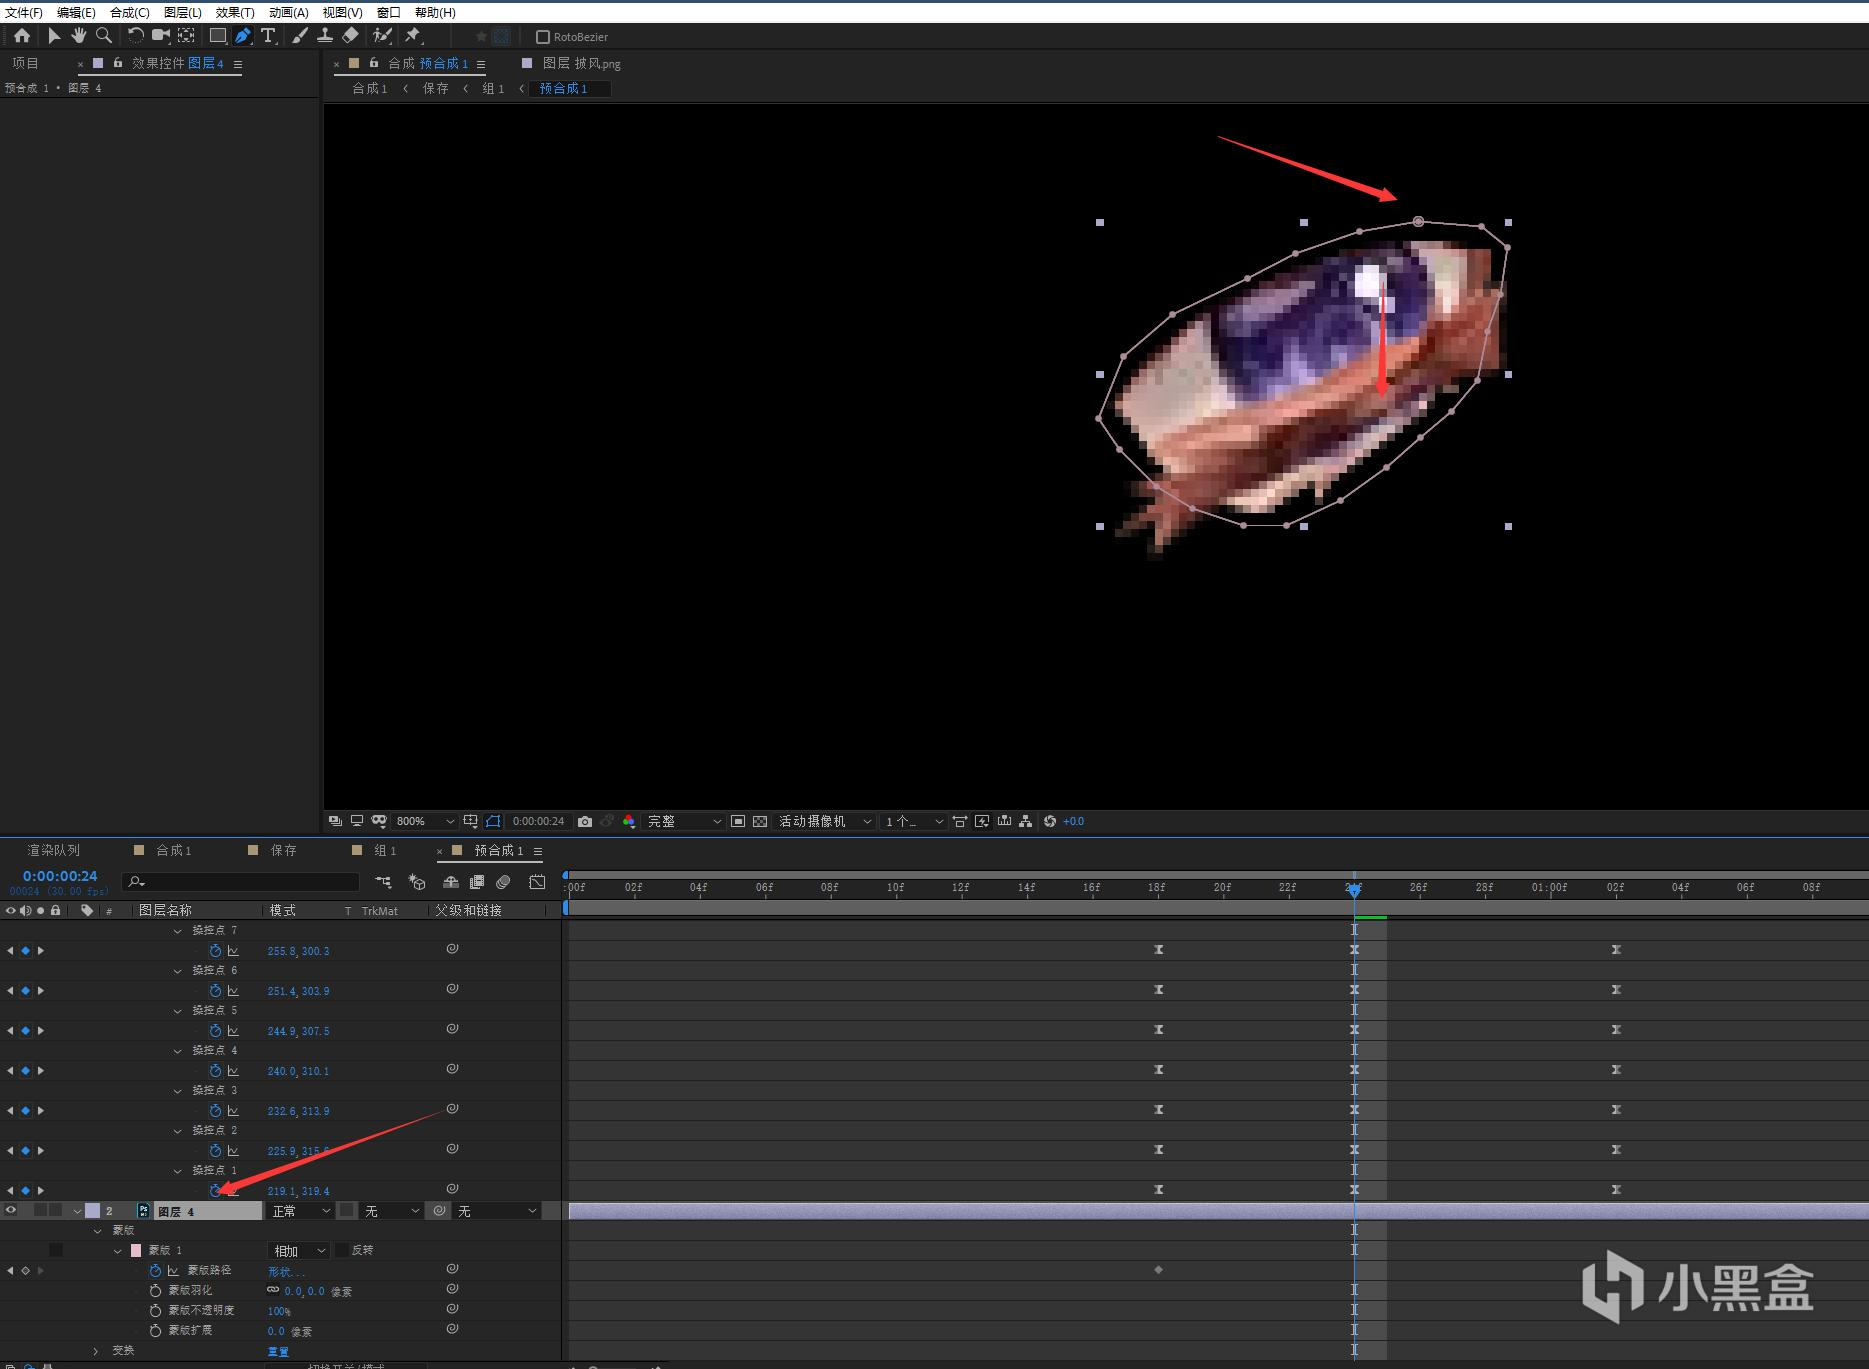Click the Home icon in the toolbar
The height and width of the screenshot is (1369, 1869).
click(x=22, y=36)
